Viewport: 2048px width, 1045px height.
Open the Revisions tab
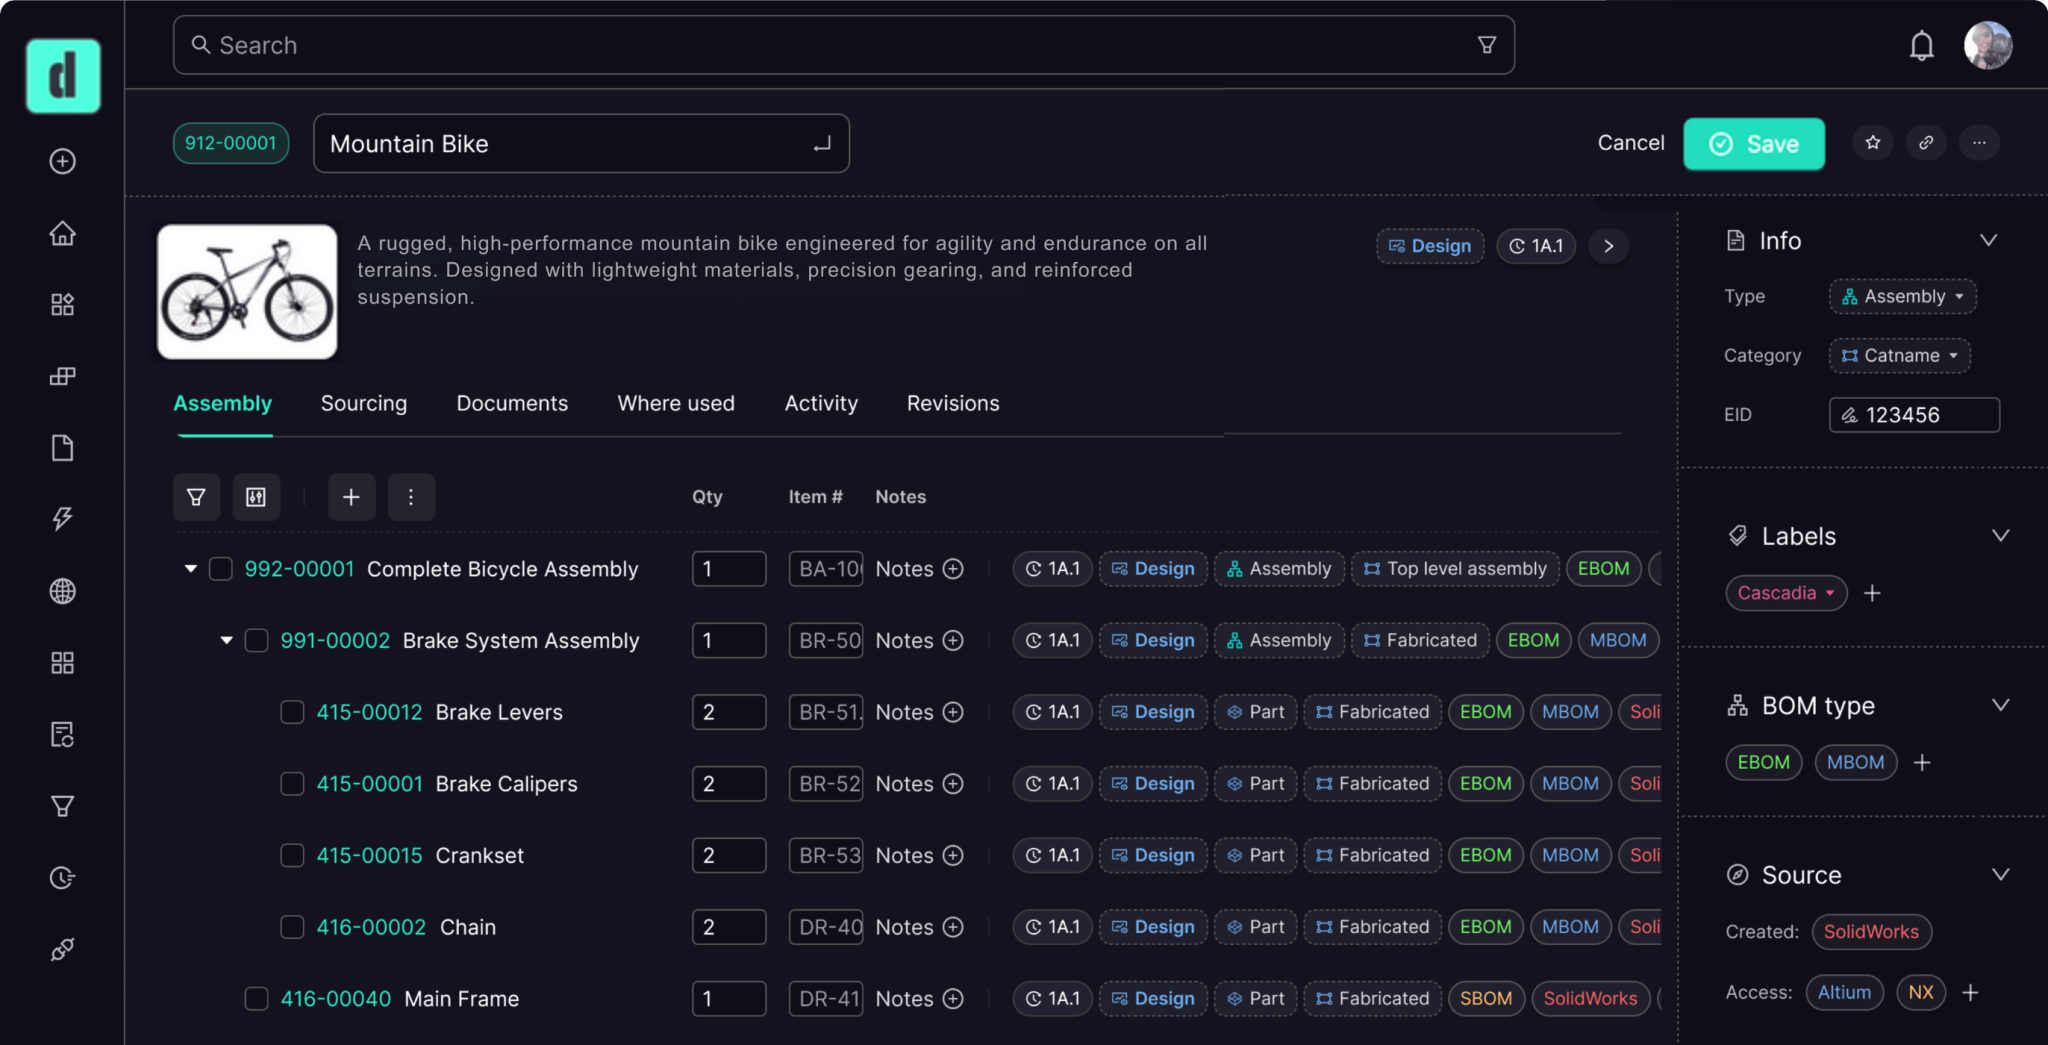coord(952,403)
